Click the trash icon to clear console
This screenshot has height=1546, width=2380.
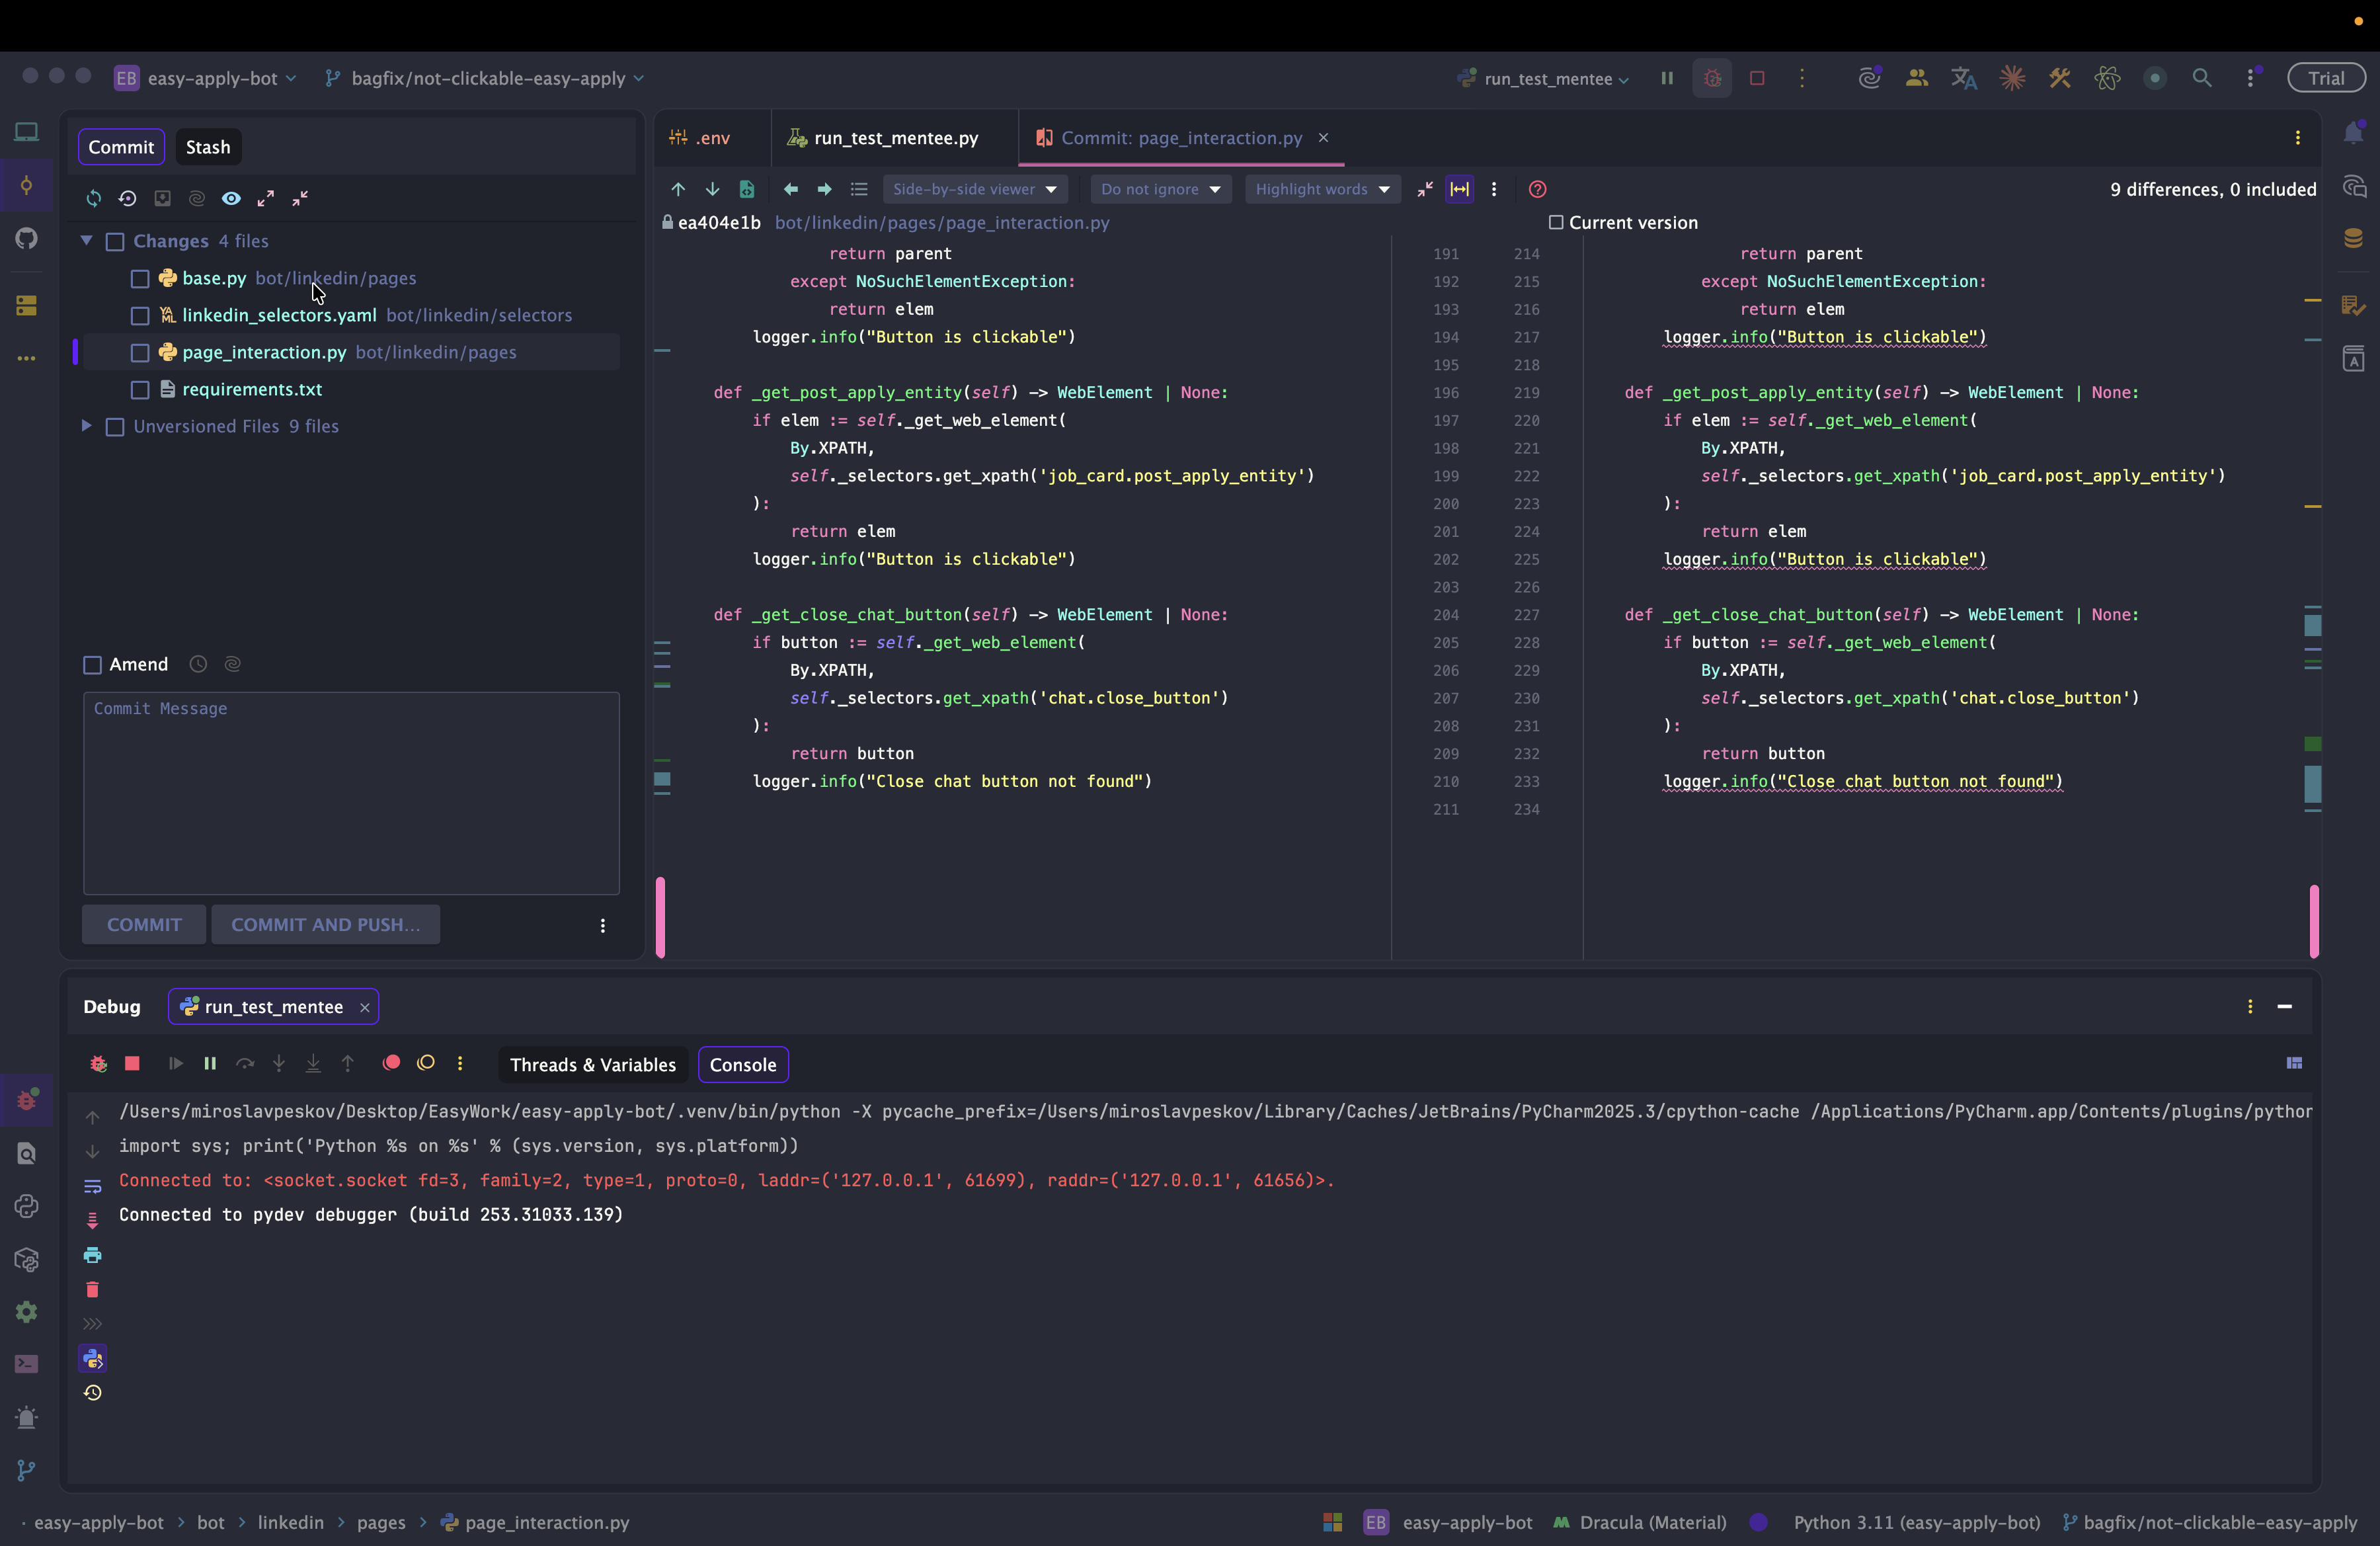pos(92,1289)
